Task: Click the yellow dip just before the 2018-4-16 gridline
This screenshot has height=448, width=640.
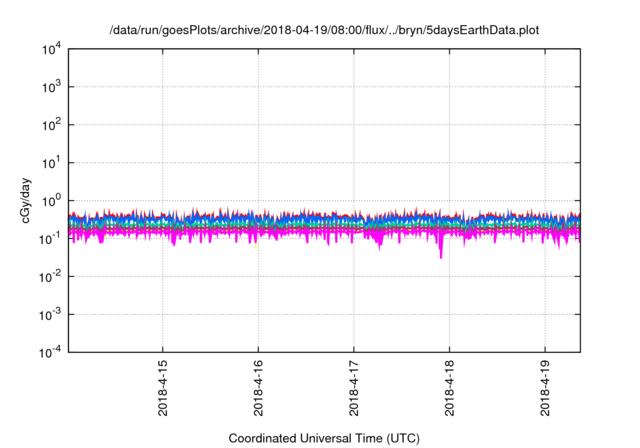Action: [x=256, y=246]
